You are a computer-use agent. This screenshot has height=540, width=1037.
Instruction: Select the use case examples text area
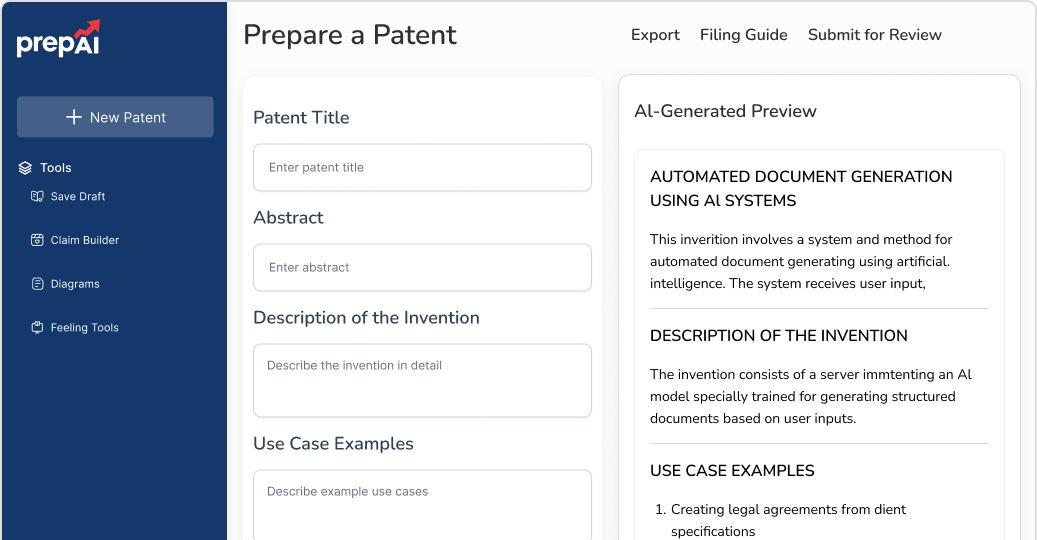click(422, 505)
